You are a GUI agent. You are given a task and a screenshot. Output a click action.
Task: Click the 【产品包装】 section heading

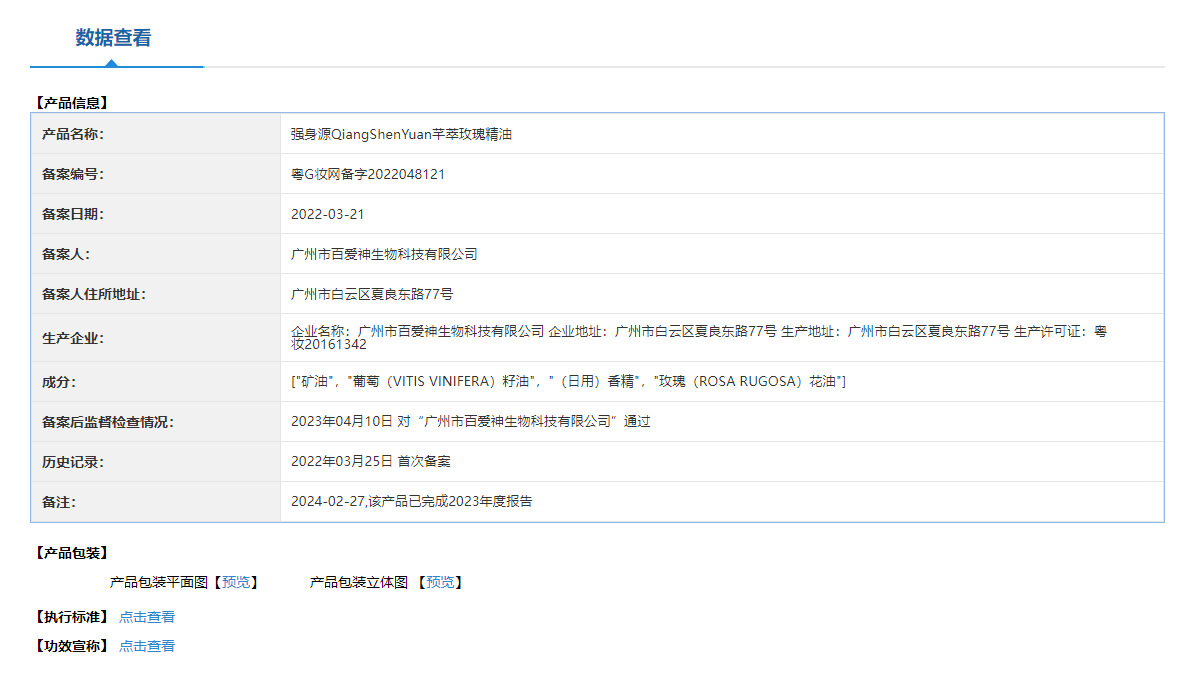tap(72, 554)
